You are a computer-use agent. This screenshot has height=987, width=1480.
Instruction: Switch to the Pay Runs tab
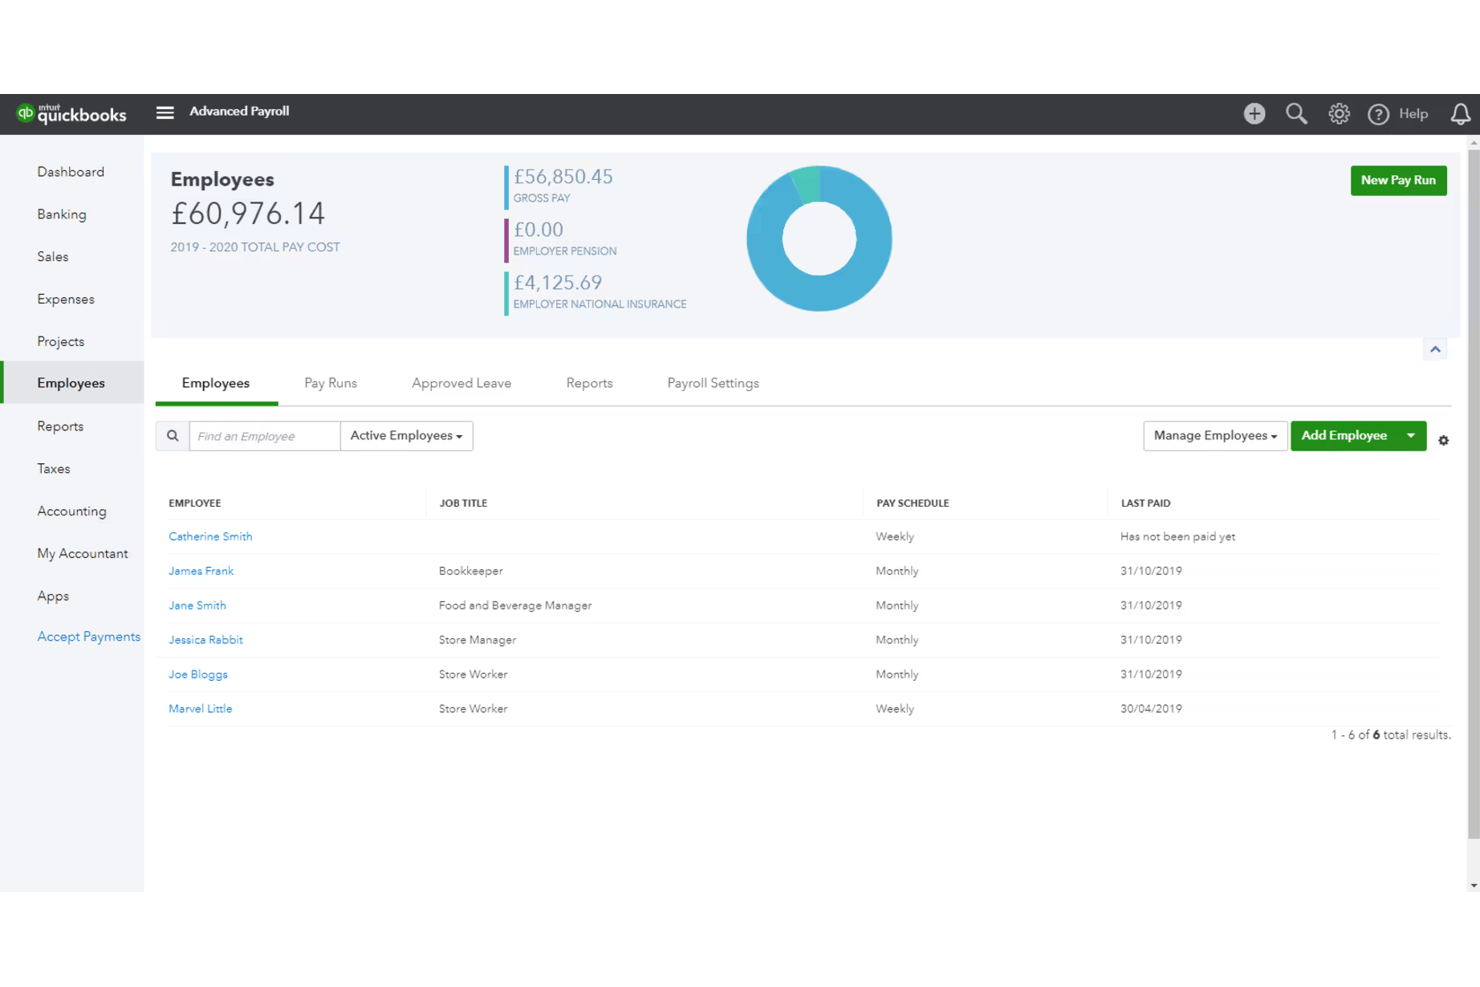click(x=330, y=383)
